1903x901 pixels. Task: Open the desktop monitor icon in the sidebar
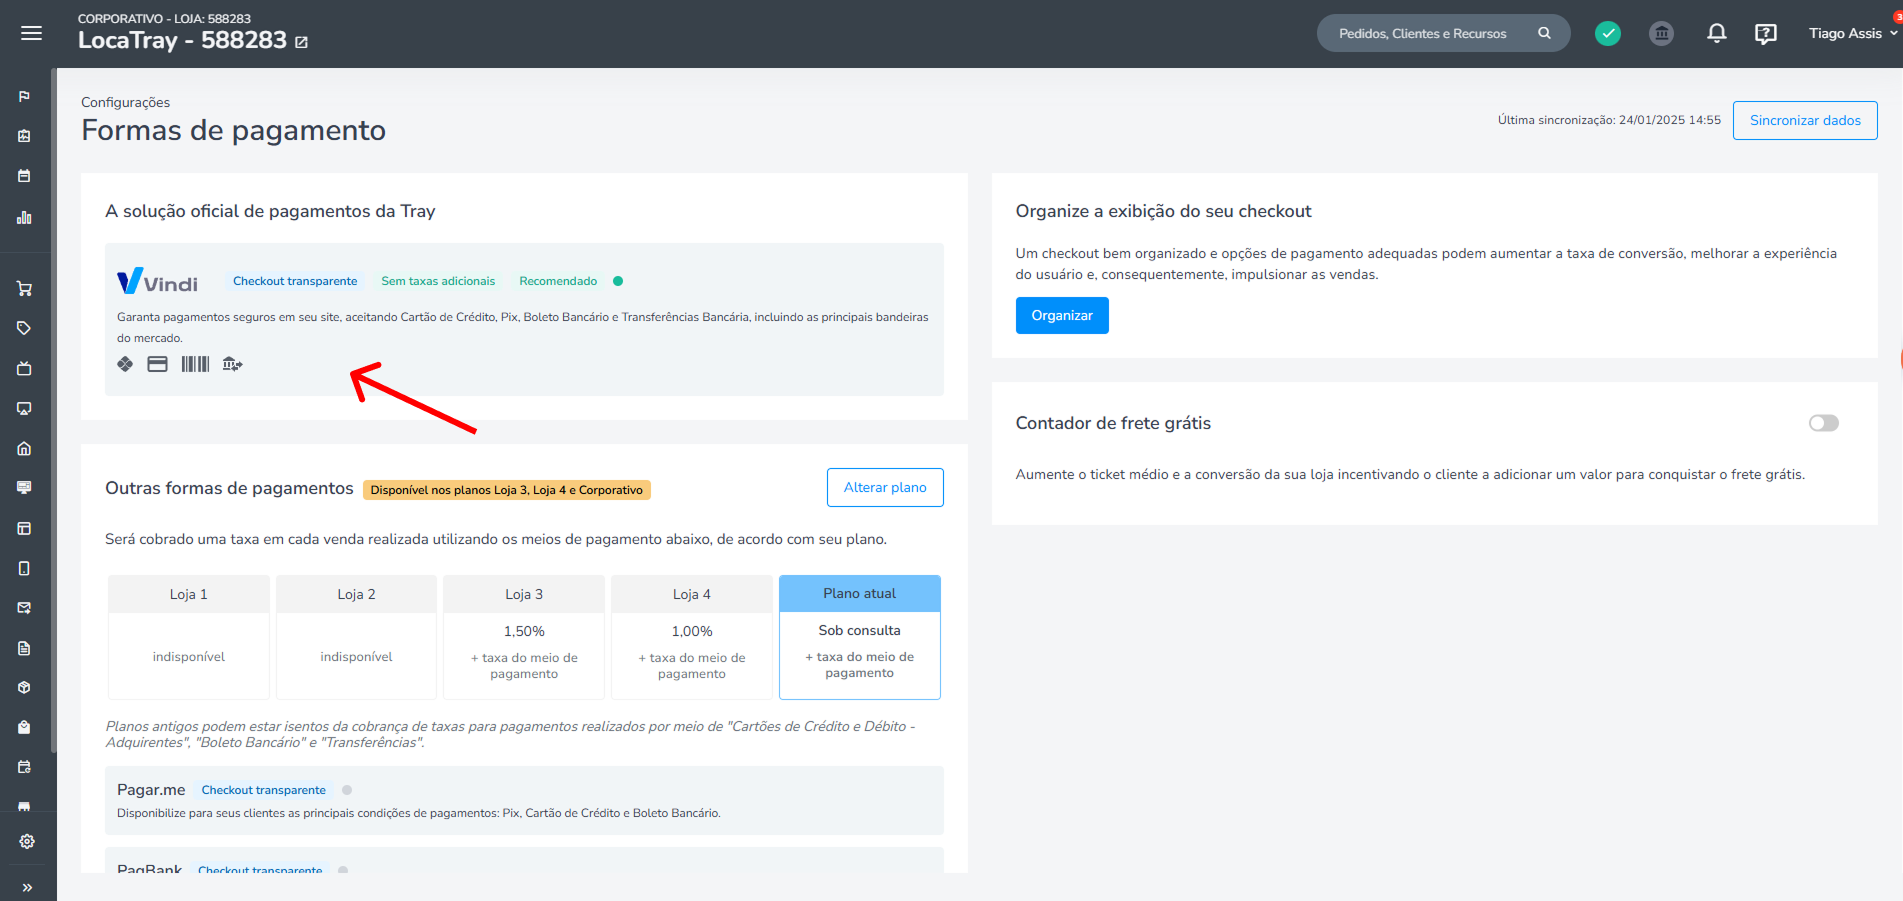25,488
